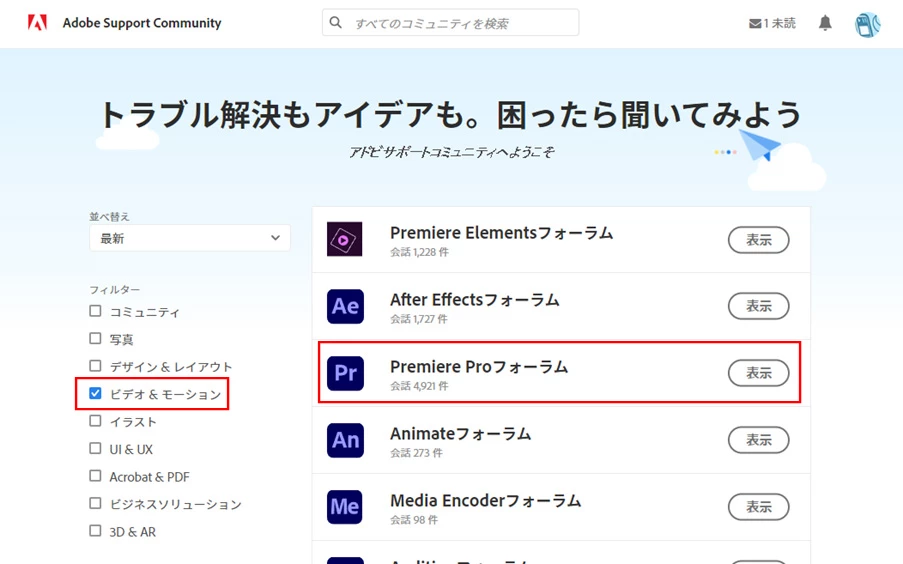This screenshot has width=903, height=564.
Task: Open the notifications bell icon
Action: point(825,23)
